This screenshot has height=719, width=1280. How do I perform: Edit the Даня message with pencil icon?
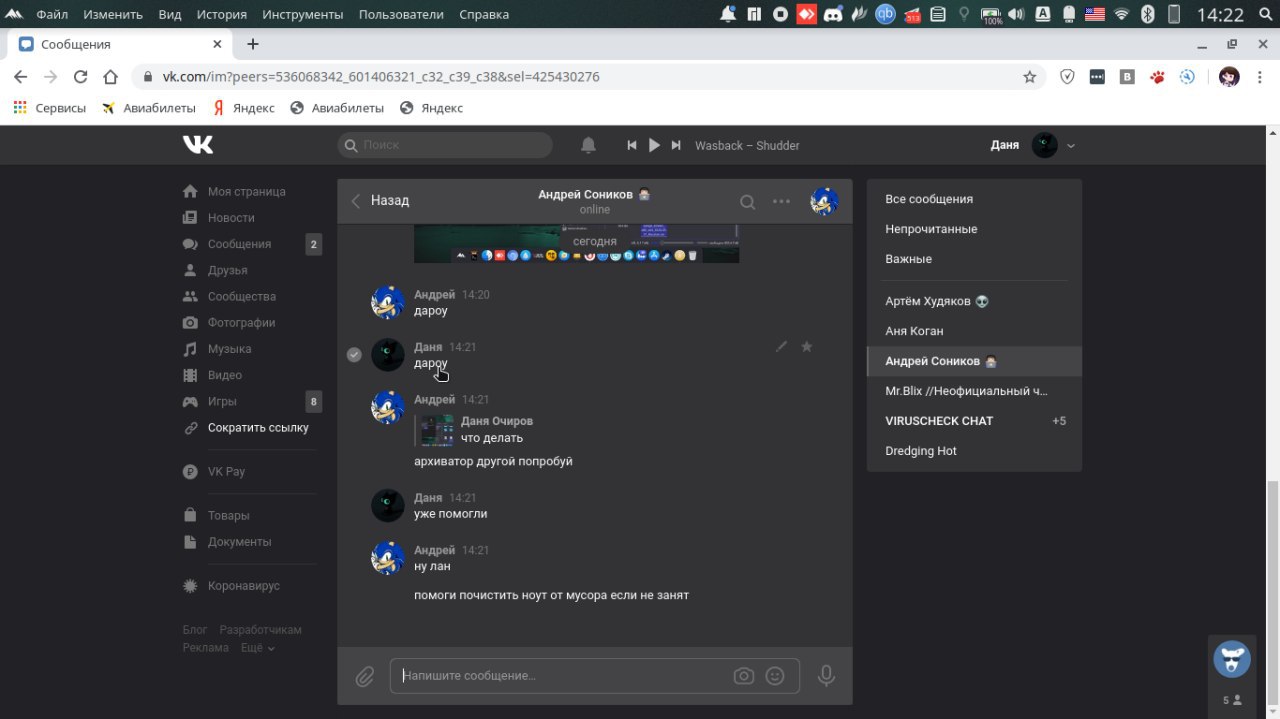(x=781, y=347)
